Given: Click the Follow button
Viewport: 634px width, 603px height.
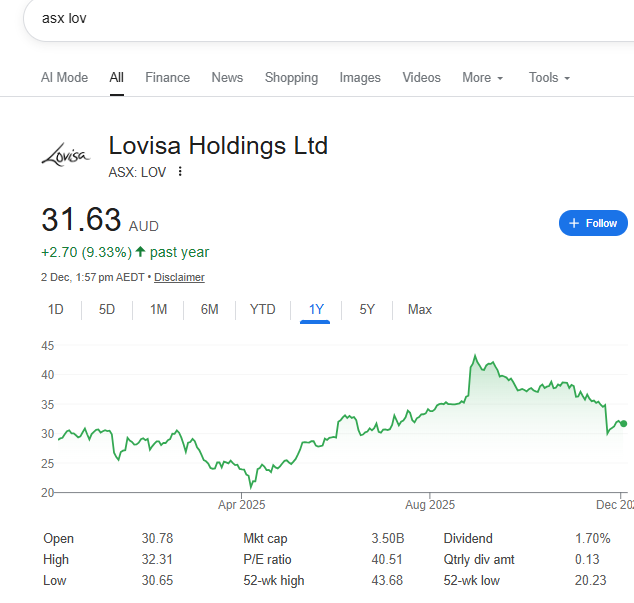Looking at the screenshot, I should [593, 223].
